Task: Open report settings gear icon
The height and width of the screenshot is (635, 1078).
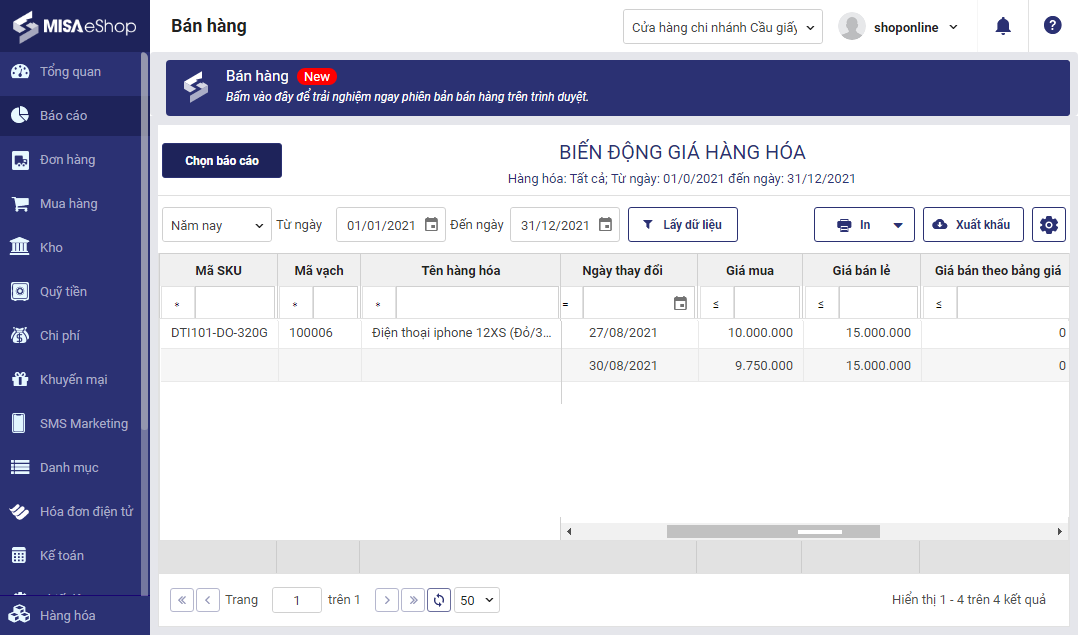Action: [x=1048, y=225]
